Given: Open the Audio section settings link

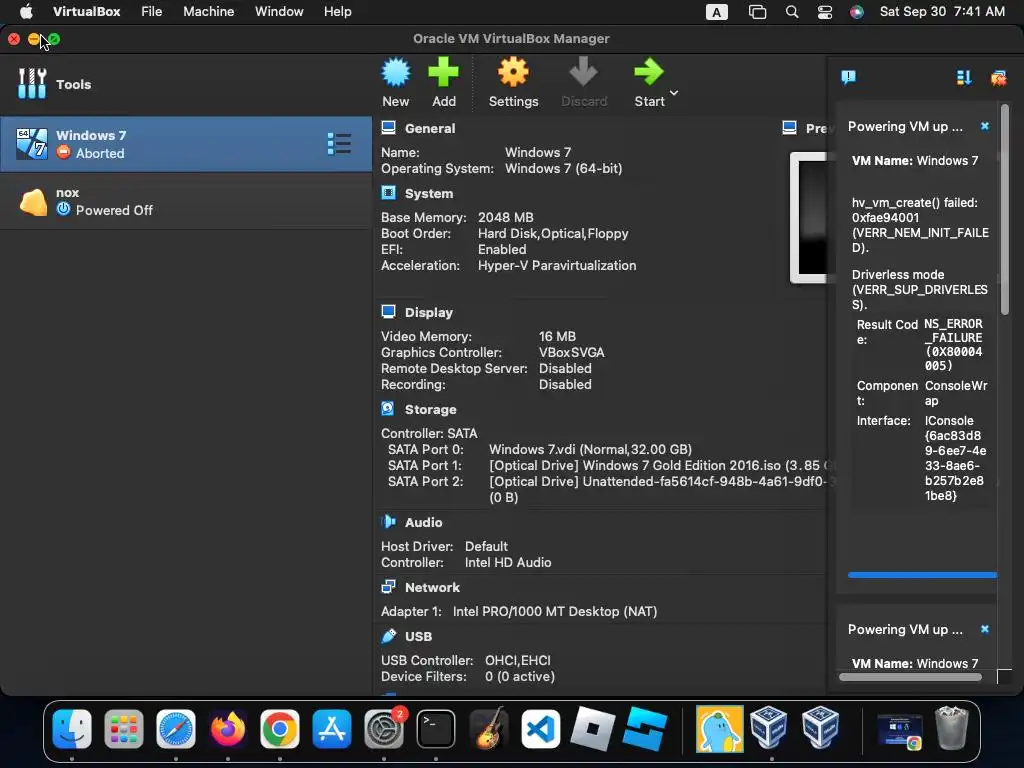Looking at the screenshot, I should 423,522.
